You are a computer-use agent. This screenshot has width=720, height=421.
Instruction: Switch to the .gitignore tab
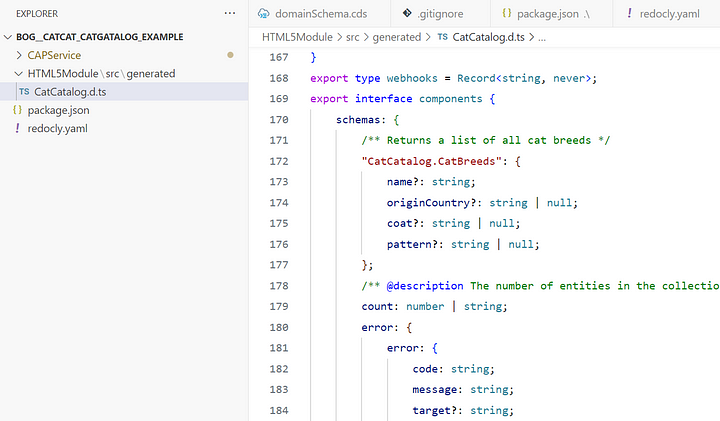point(440,14)
